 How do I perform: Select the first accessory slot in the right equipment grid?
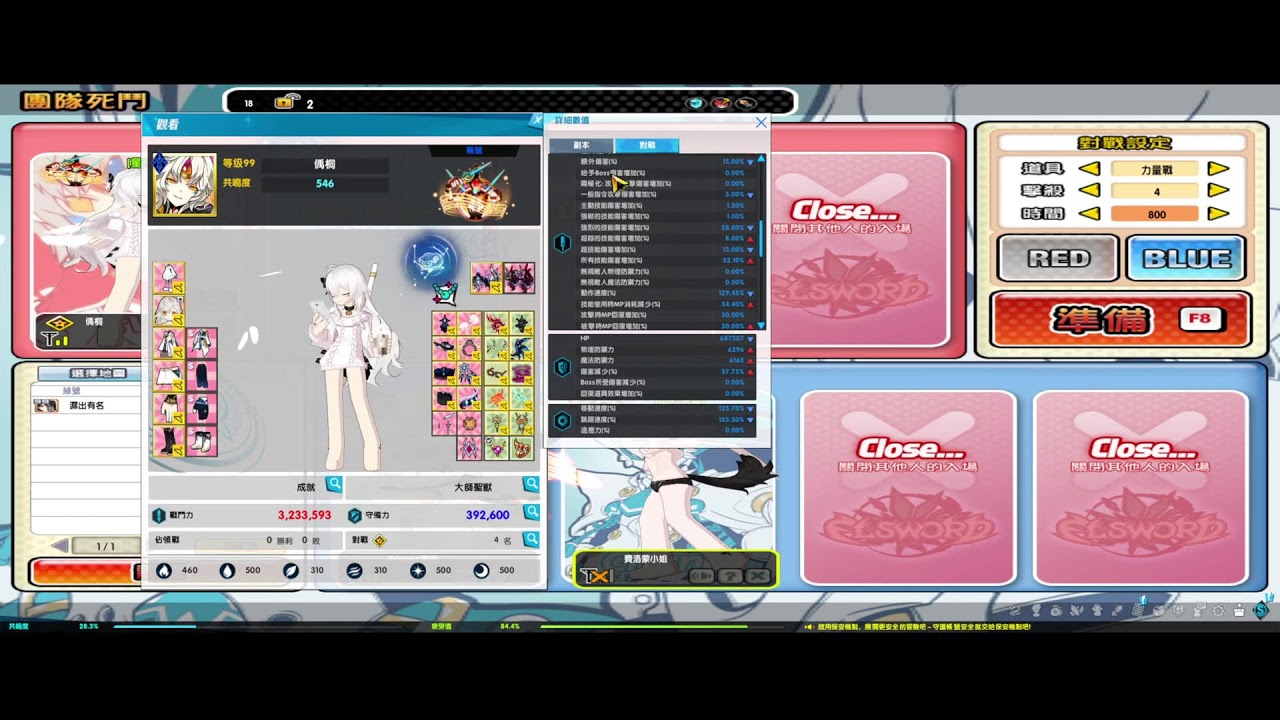pos(445,323)
